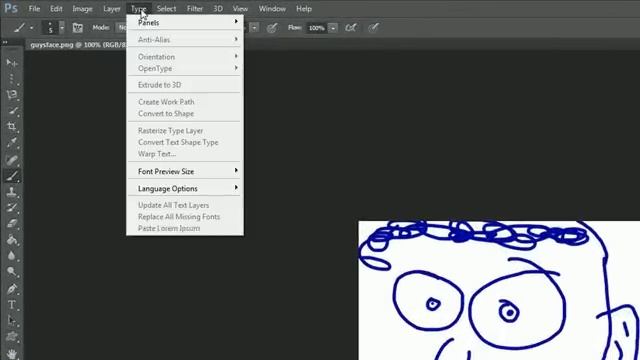Select the Clone Stamp tool
Screen dimensions: 640x360
pyautogui.click(x=12, y=192)
